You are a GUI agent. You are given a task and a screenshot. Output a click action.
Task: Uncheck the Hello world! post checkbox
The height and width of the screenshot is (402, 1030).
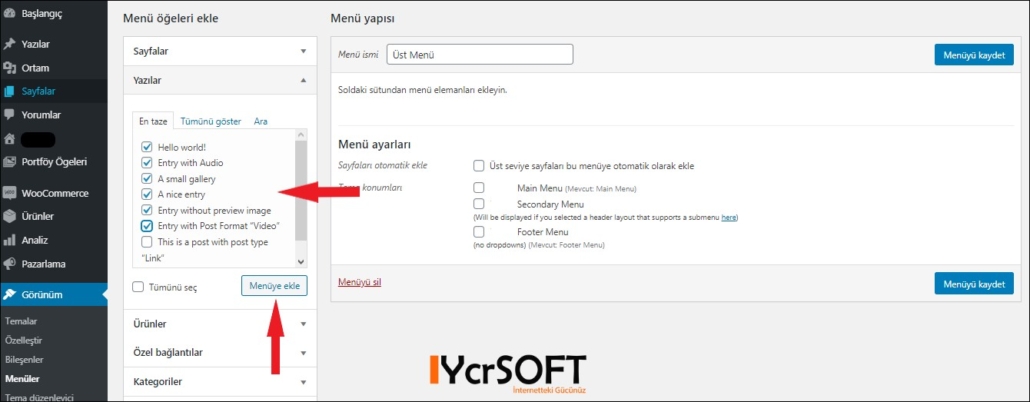[146, 147]
